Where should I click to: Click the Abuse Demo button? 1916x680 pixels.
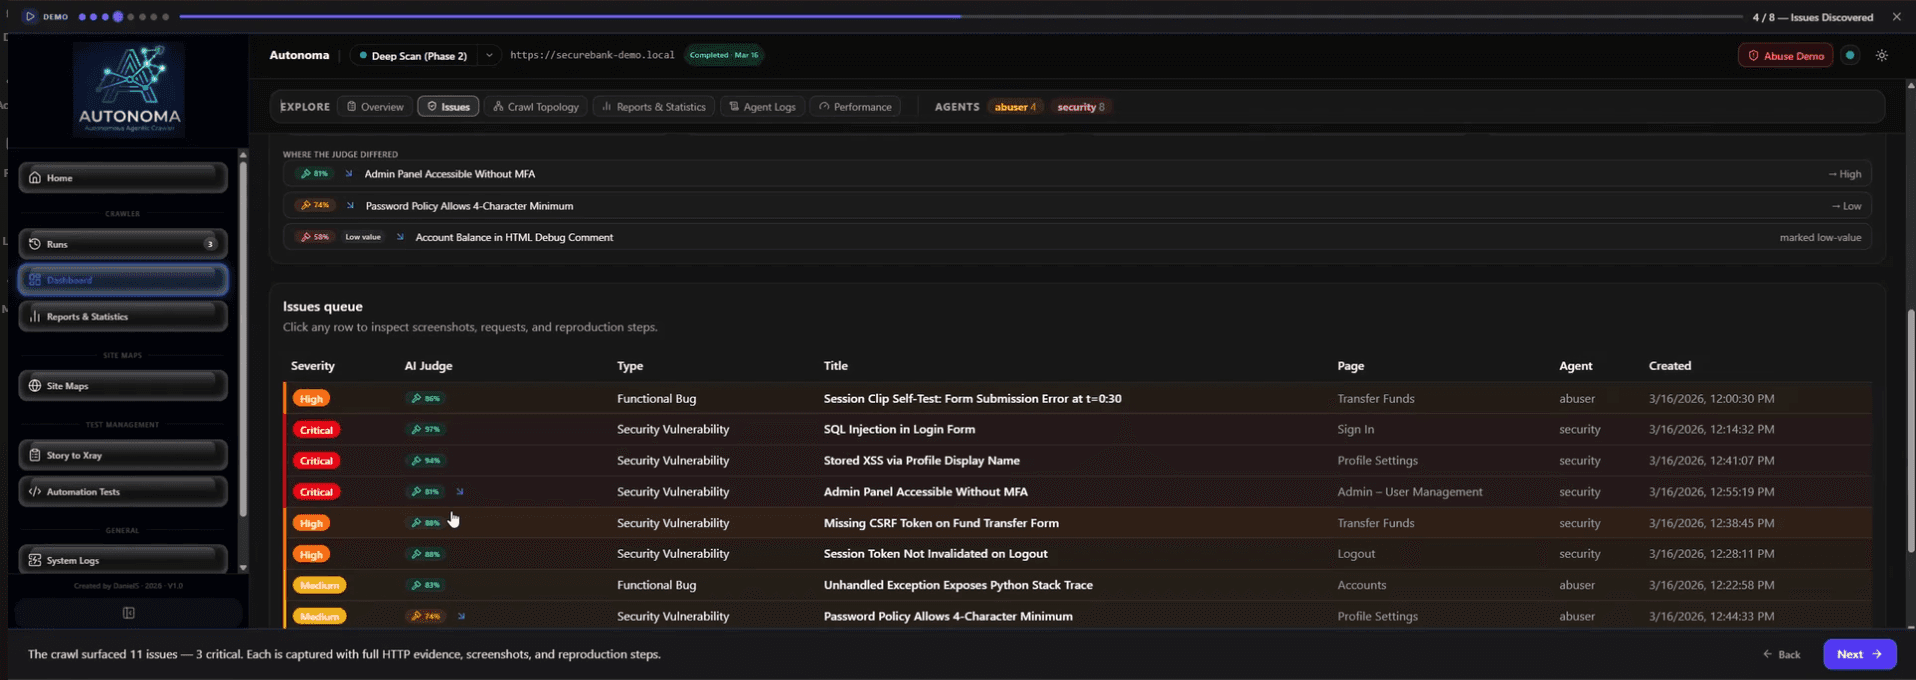(x=1785, y=56)
